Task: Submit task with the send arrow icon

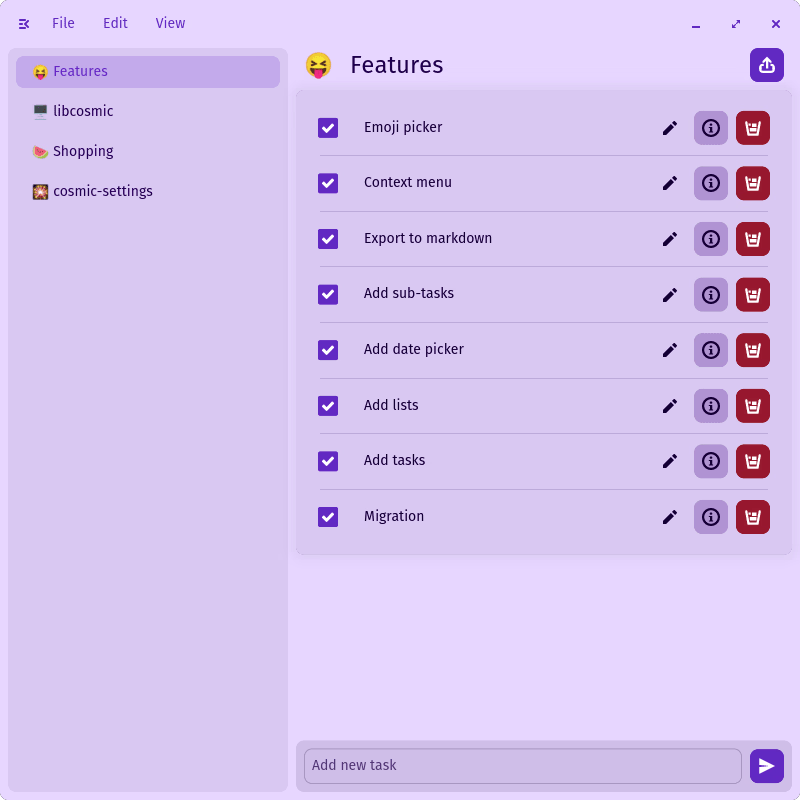Action: pyautogui.click(x=767, y=765)
